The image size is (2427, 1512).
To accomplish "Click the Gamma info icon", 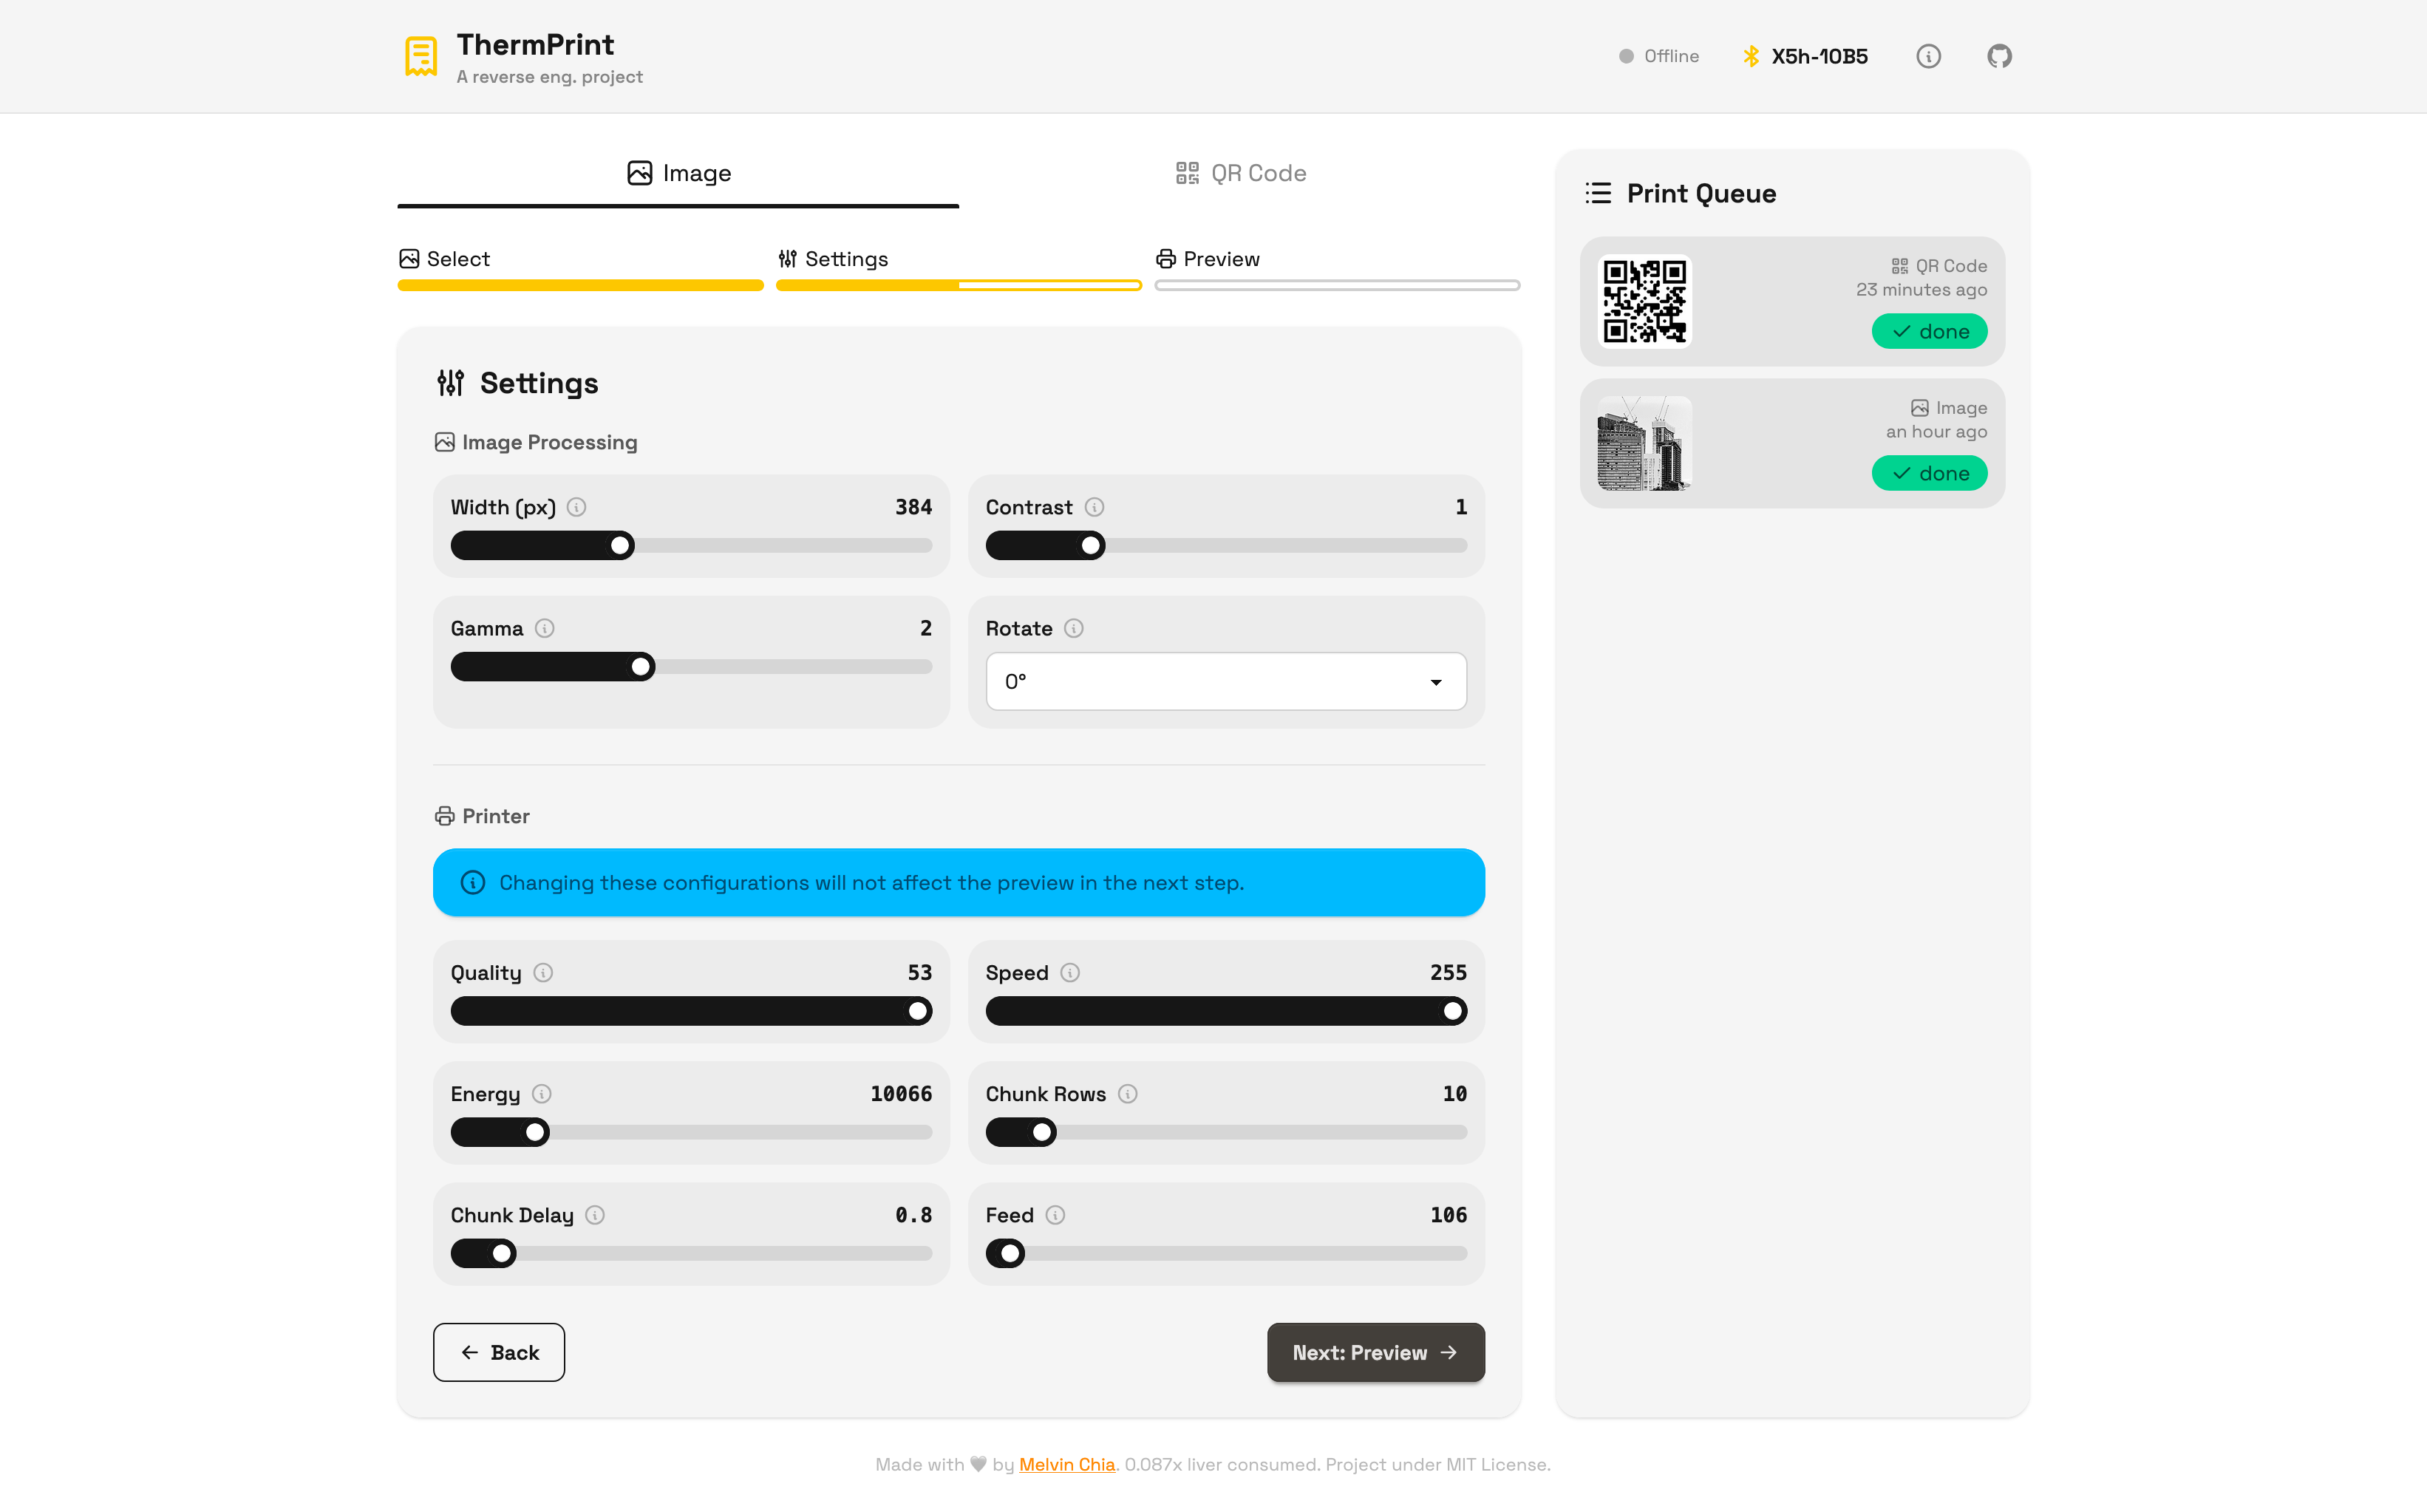I will click(545, 628).
